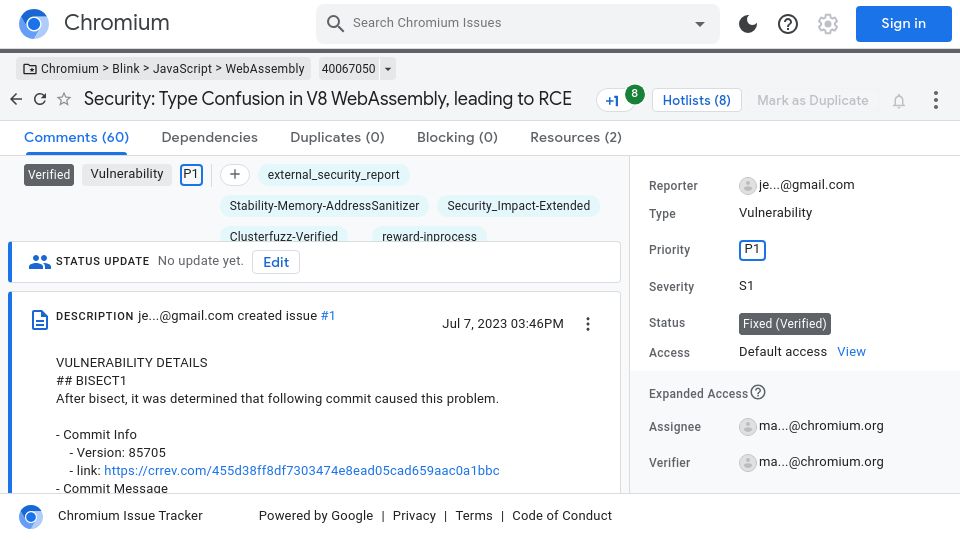Image resolution: width=960 pixels, height=540 pixels.
Task: Switch to the Resources (2) tab
Action: click(x=576, y=137)
